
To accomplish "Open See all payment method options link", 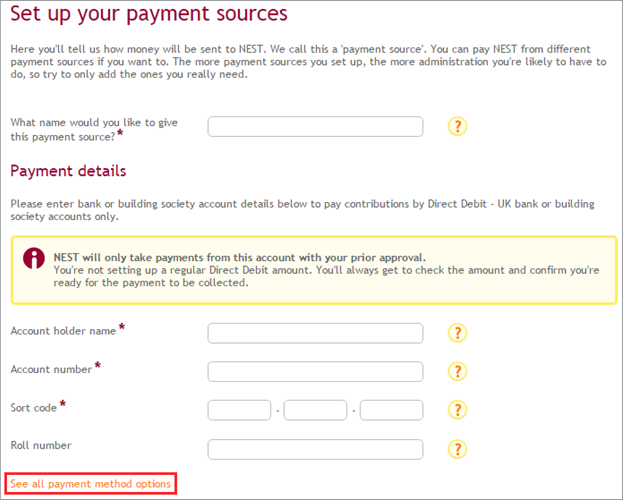I will point(91,484).
